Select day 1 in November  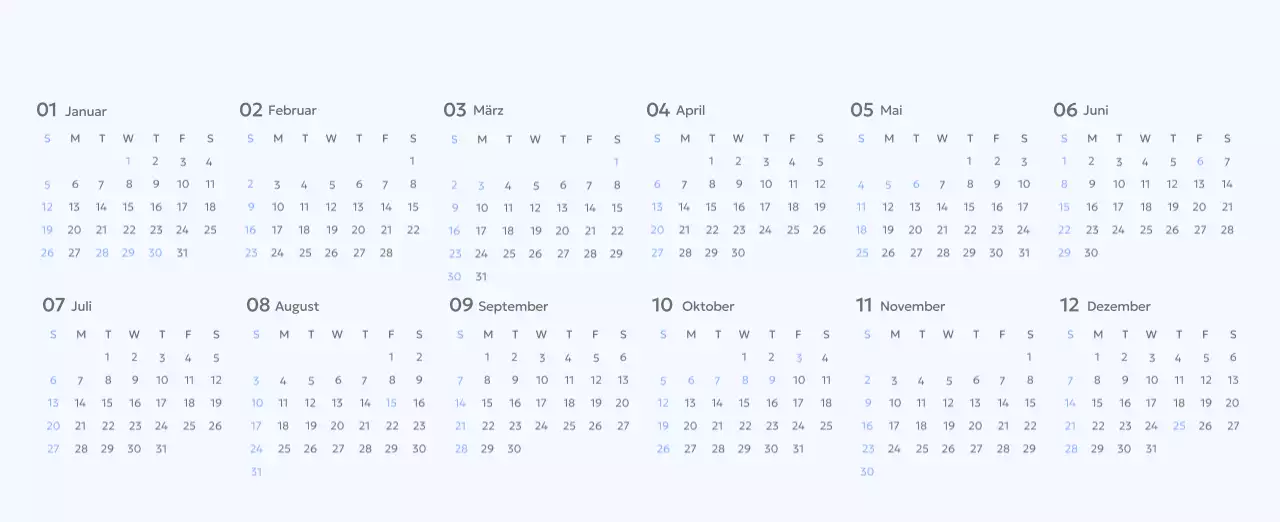coord(1029,357)
